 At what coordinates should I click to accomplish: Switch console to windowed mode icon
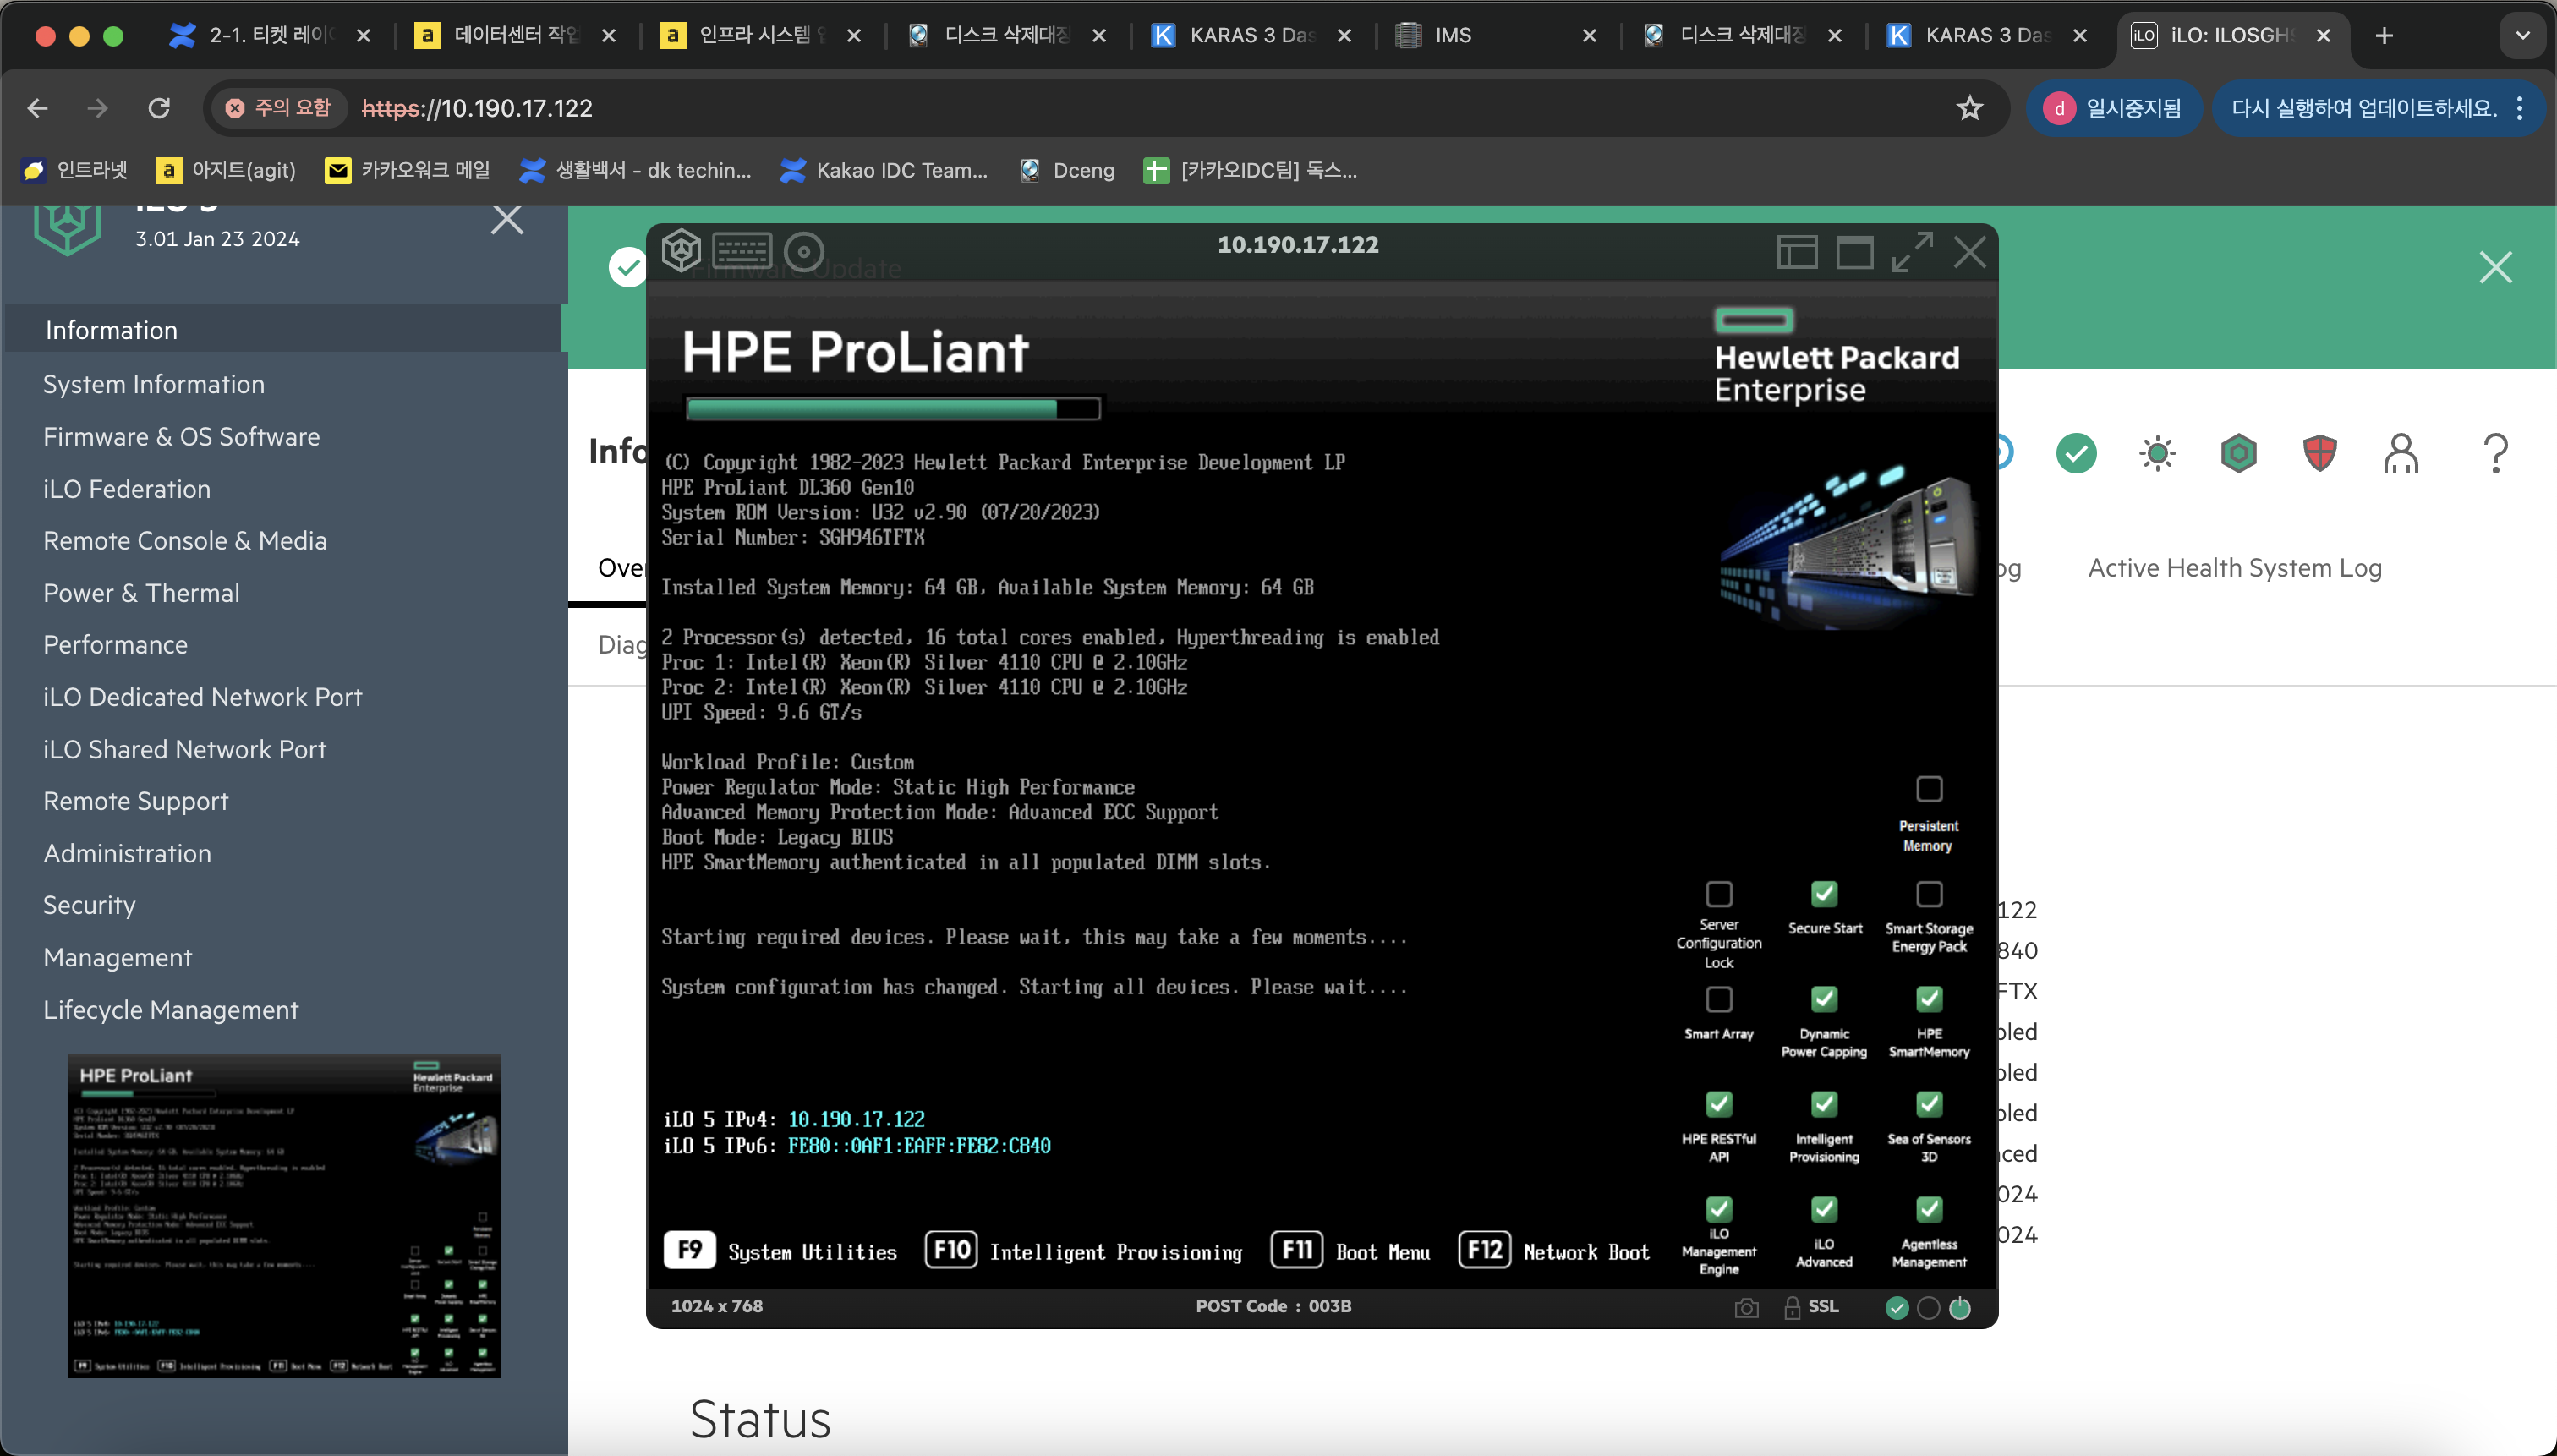tap(1855, 252)
